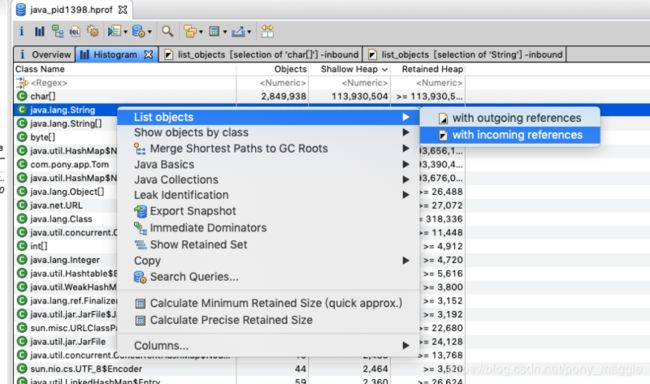Viewport: 650px width, 384px height.
Task: Open the Histogram toolbar icon
Action: 39,31
